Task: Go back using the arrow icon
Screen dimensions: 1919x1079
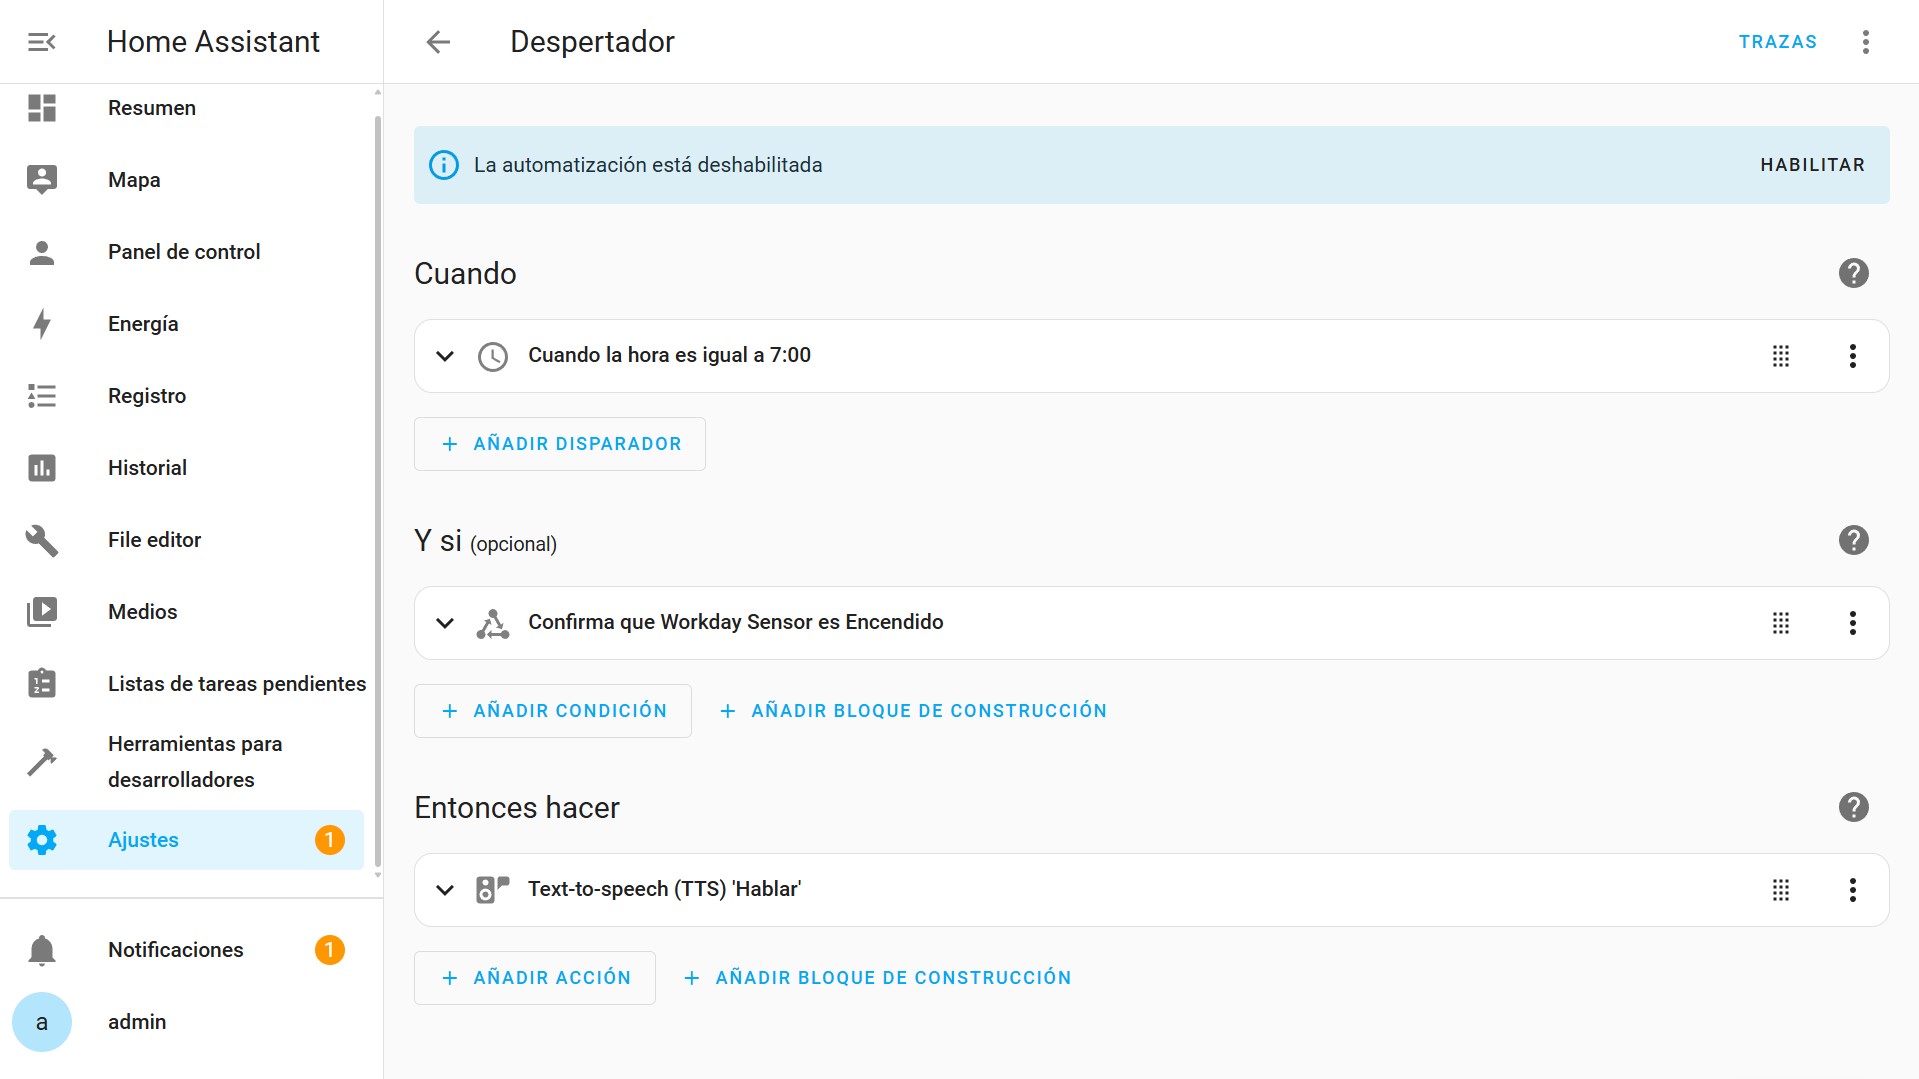Action: pyautogui.click(x=438, y=42)
